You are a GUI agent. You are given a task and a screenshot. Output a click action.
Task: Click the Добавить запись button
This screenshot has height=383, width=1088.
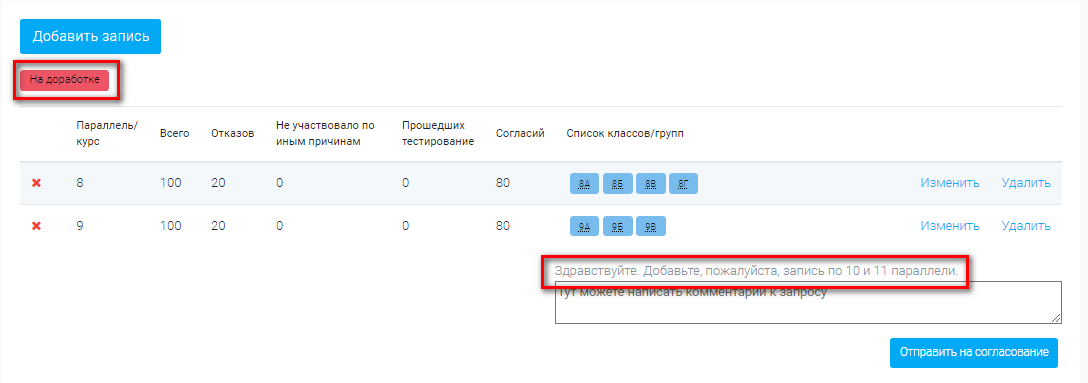tap(90, 36)
